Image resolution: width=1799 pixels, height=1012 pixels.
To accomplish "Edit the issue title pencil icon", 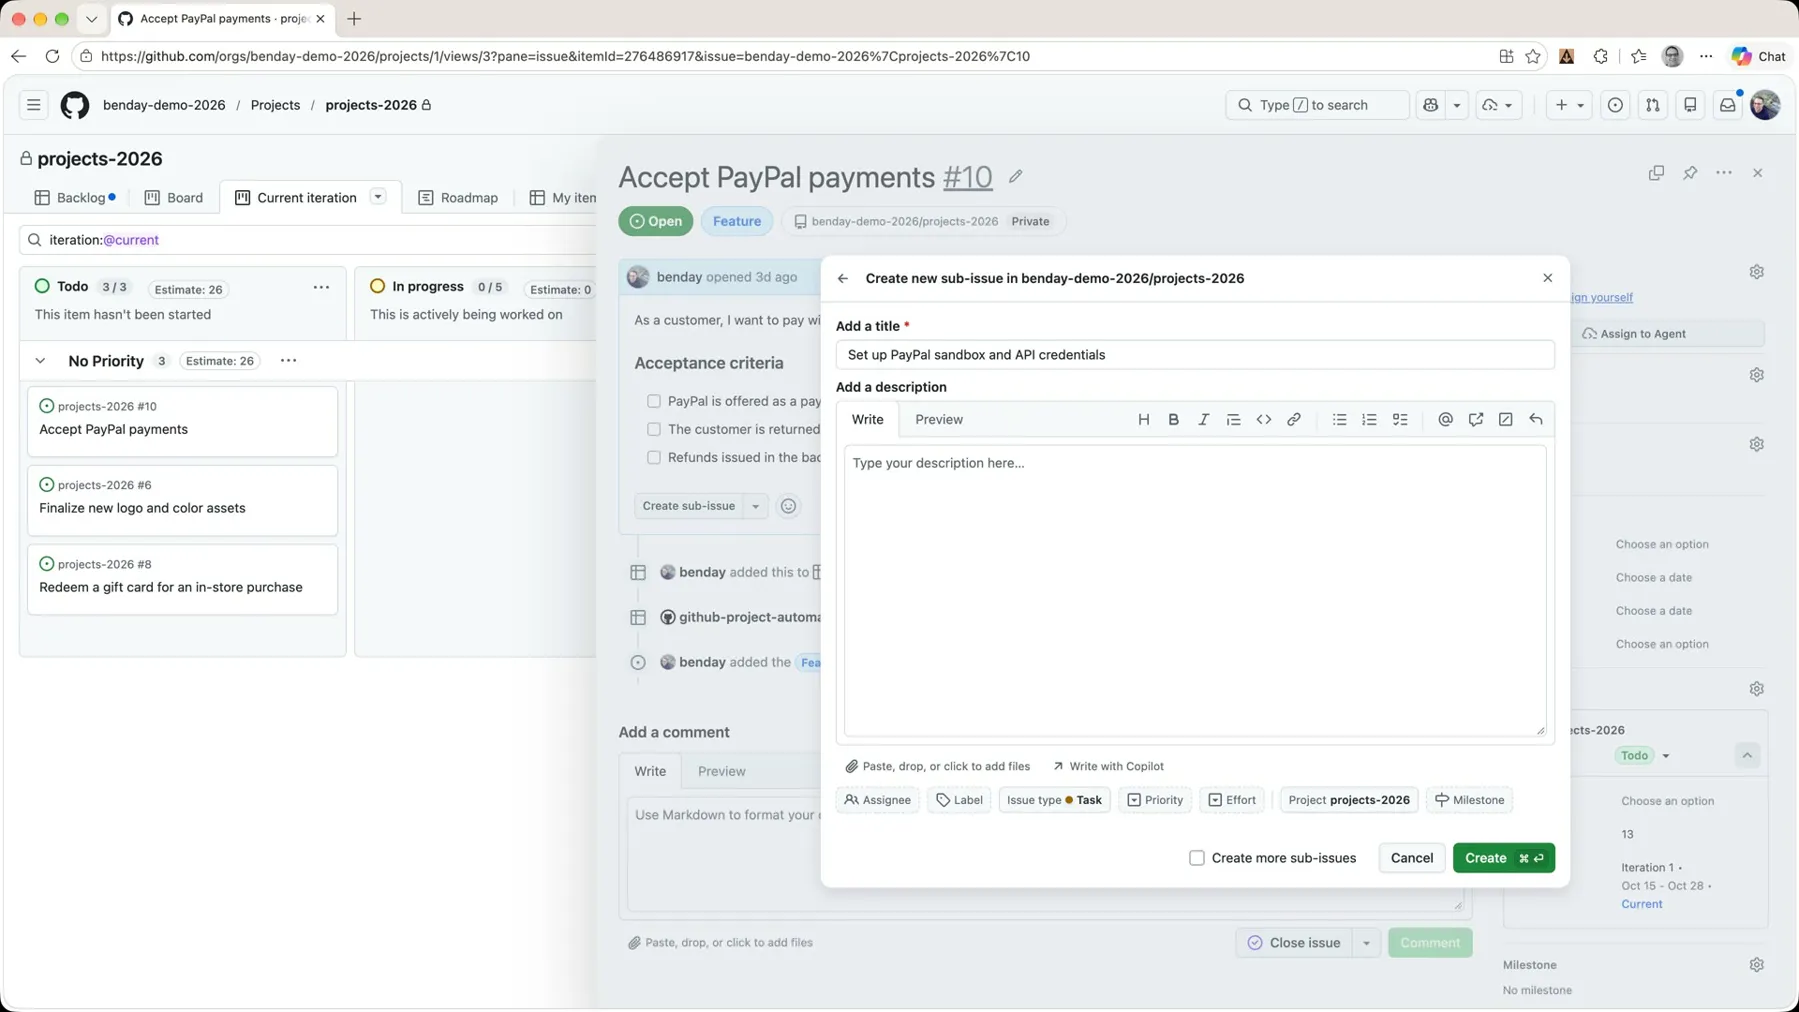I will pyautogui.click(x=1015, y=176).
